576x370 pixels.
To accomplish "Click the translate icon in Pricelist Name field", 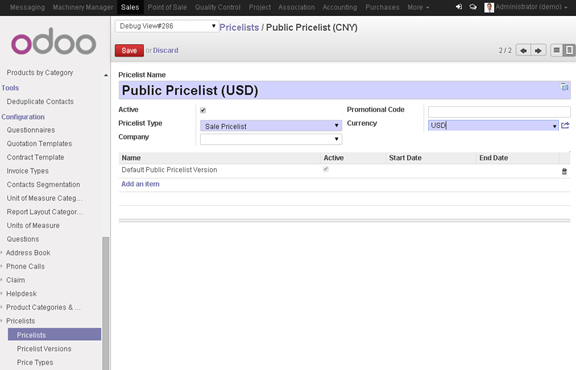I will click(565, 87).
